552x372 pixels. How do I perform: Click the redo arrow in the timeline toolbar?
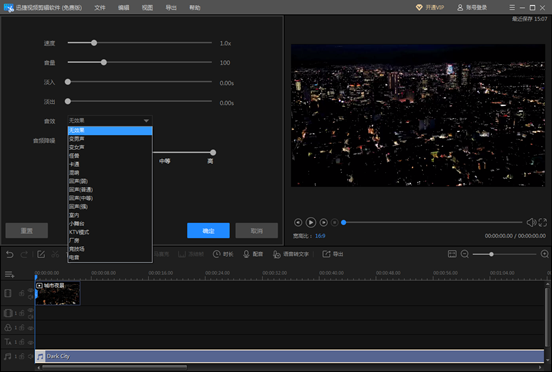pyautogui.click(x=24, y=254)
